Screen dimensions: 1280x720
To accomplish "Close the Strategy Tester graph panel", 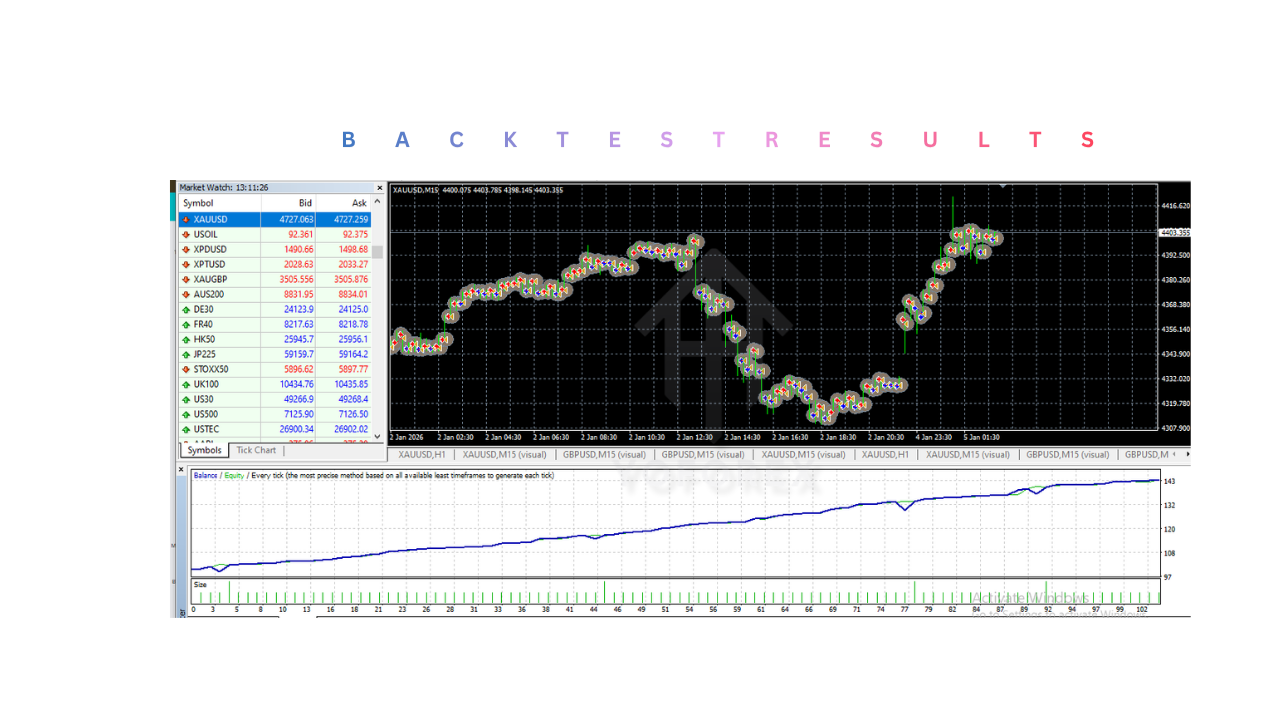I will (182, 468).
